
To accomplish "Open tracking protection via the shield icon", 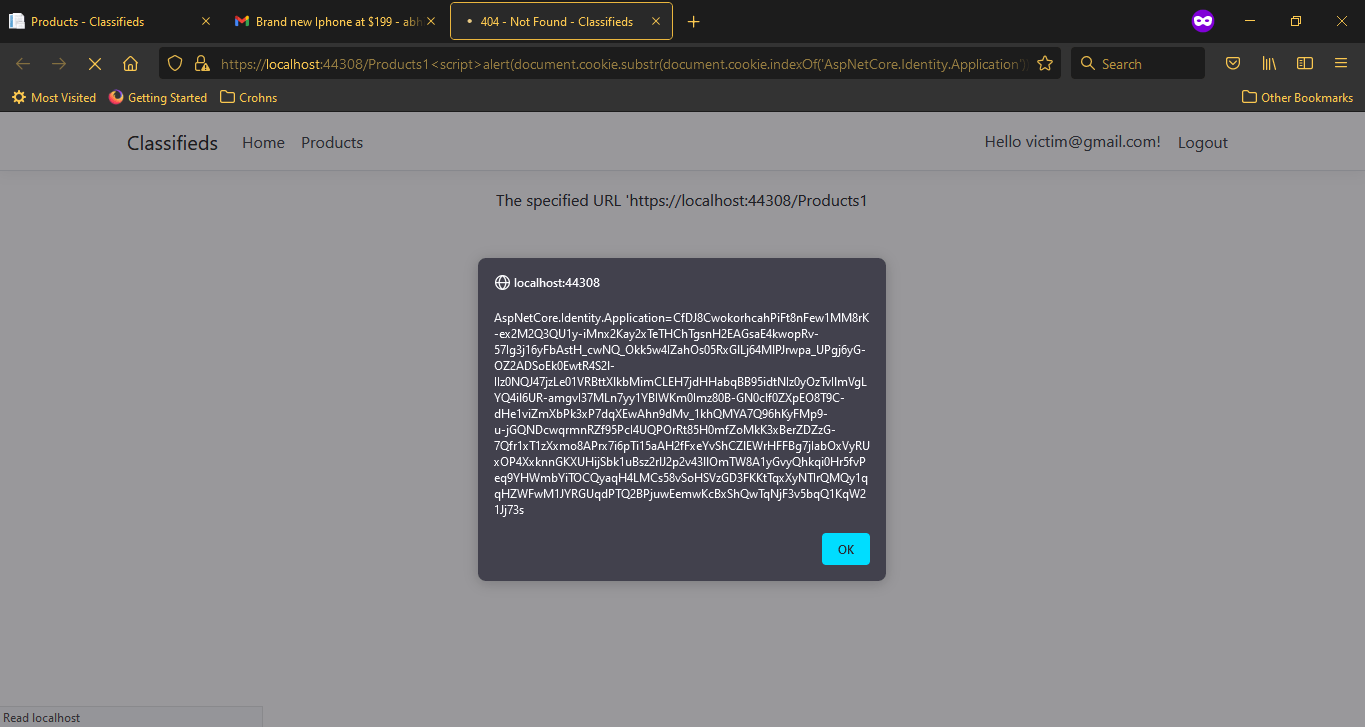I will [175, 63].
